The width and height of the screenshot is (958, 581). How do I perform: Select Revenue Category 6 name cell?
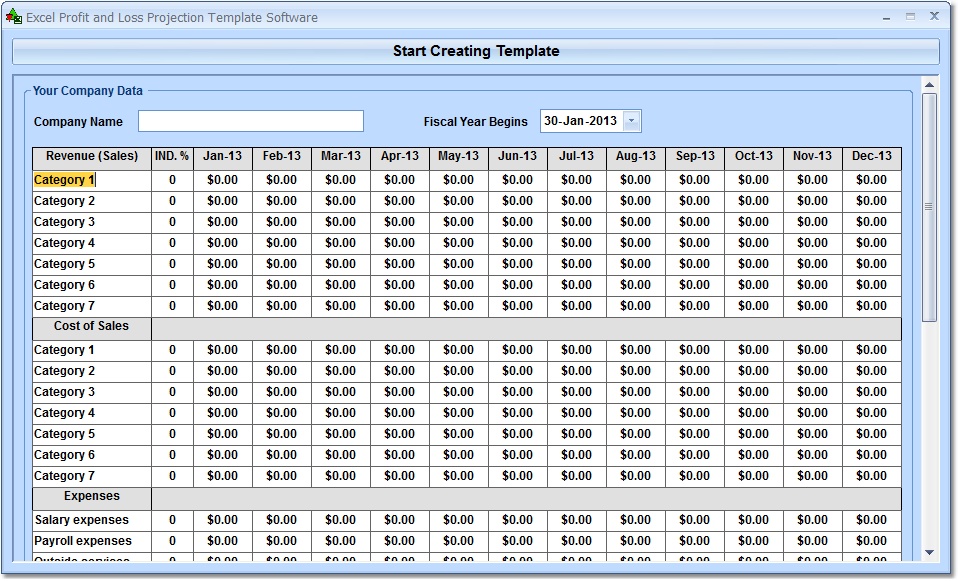[92, 285]
